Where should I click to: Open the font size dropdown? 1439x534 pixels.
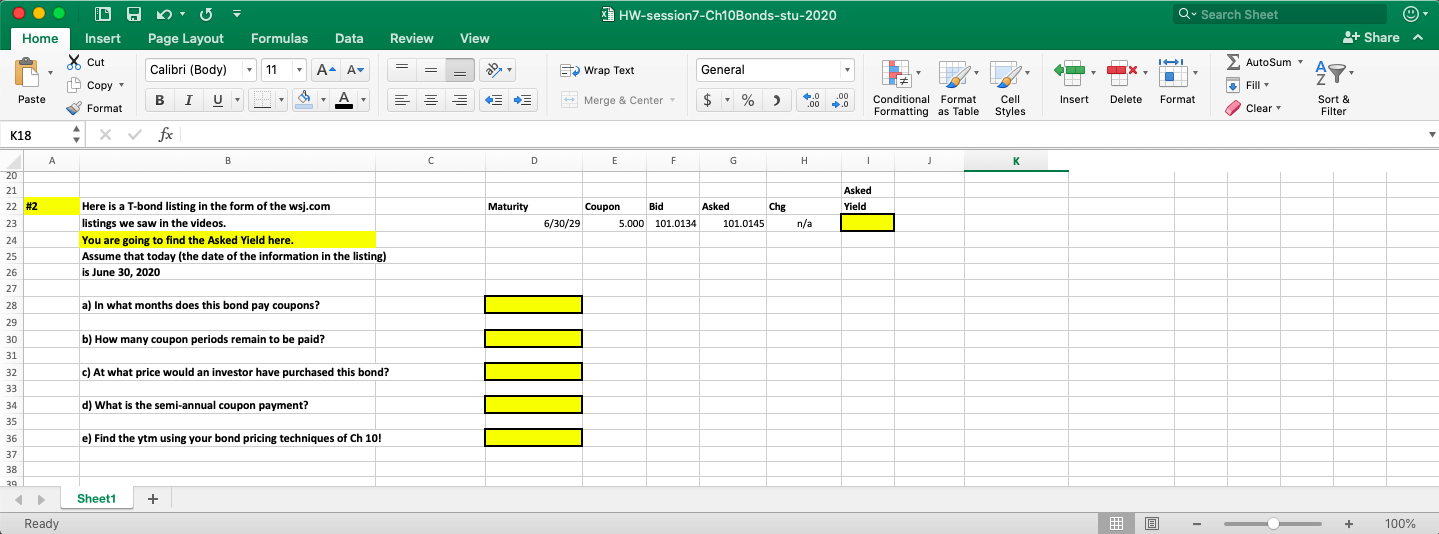[299, 70]
